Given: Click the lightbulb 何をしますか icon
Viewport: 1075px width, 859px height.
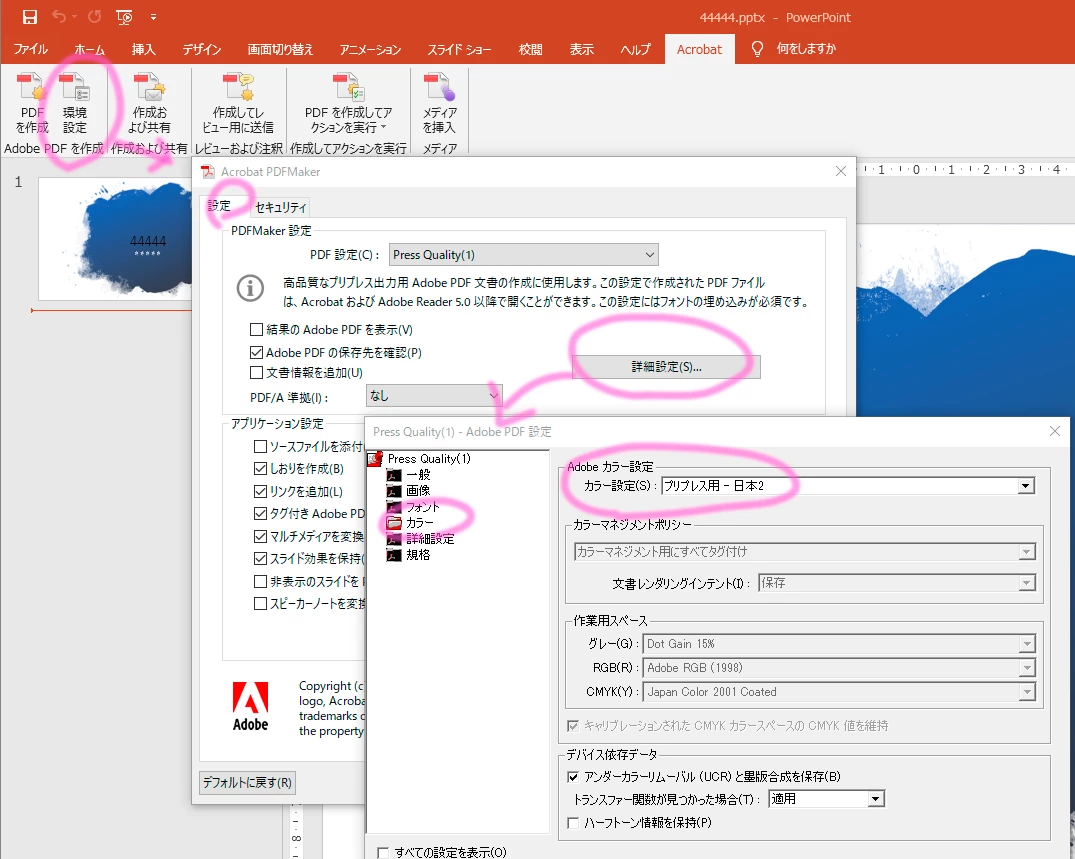Looking at the screenshot, I should pyautogui.click(x=757, y=49).
